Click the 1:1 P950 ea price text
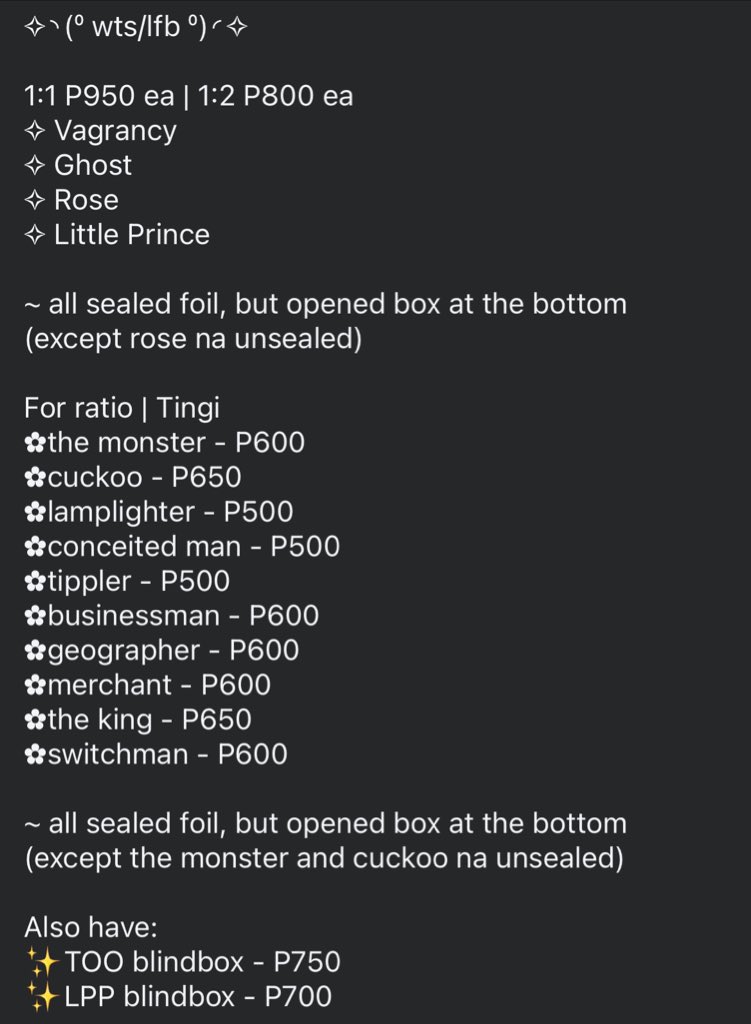Viewport: 751px width, 1024px height. click(99, 96)
